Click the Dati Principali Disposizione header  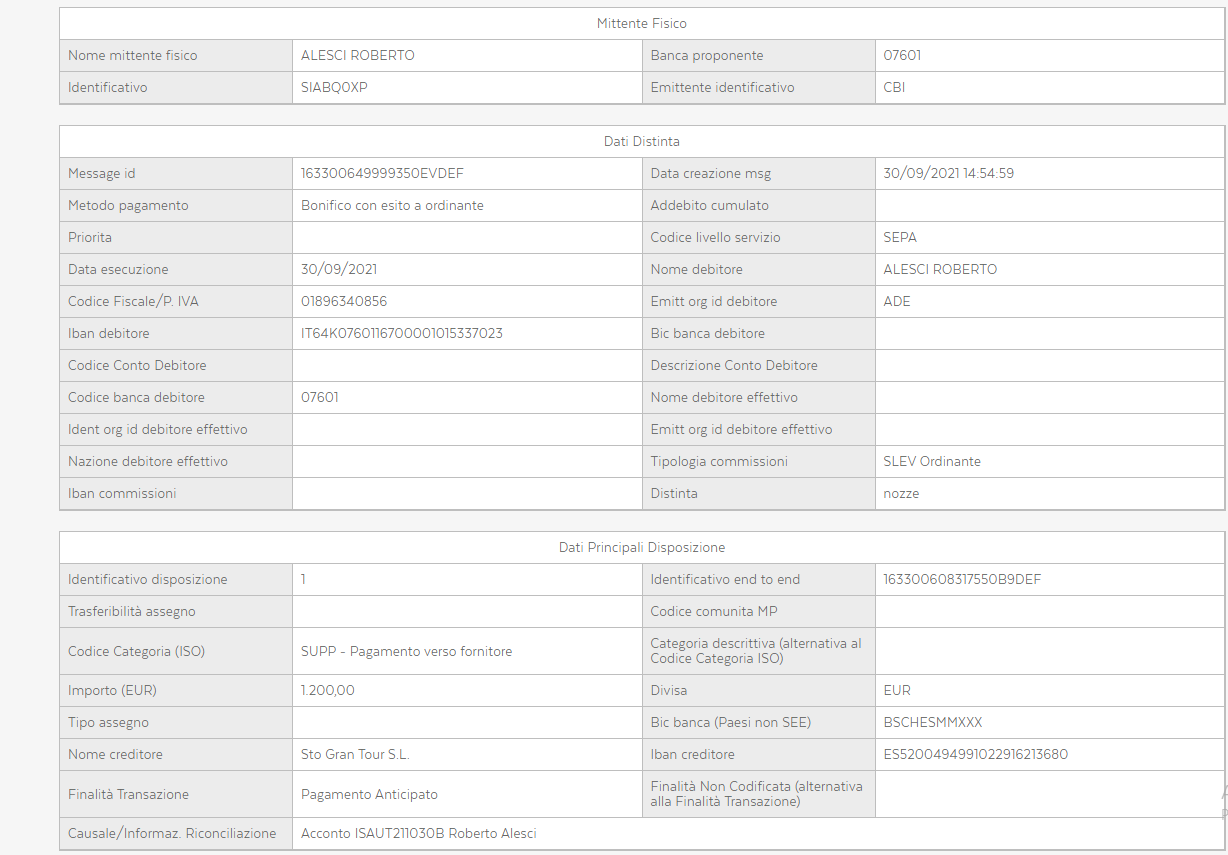pos(641,547)
